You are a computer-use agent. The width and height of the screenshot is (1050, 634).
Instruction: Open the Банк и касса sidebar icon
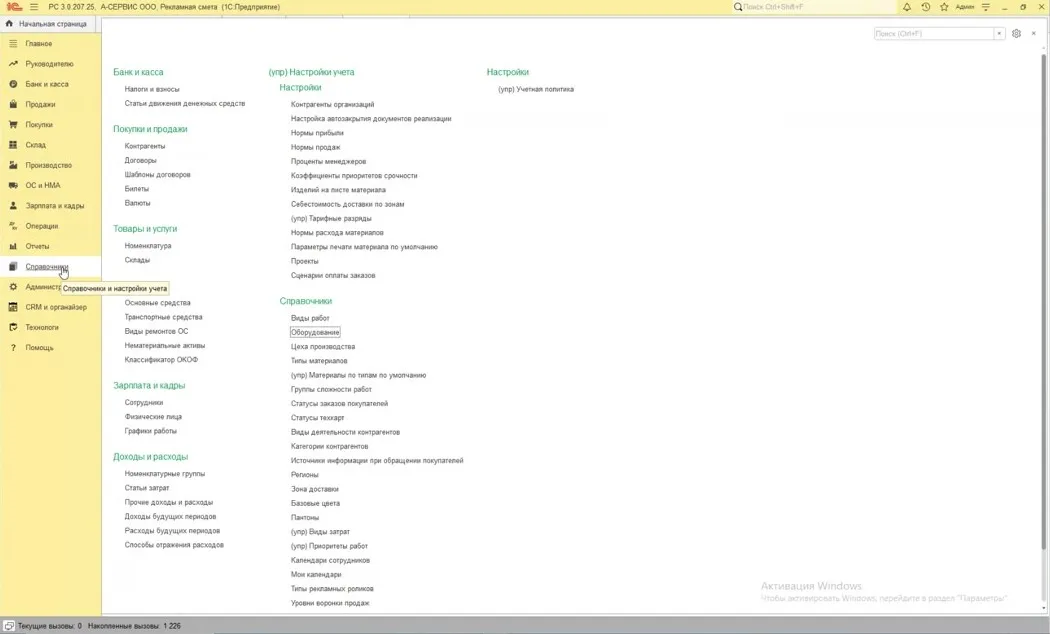pos(13,84)
